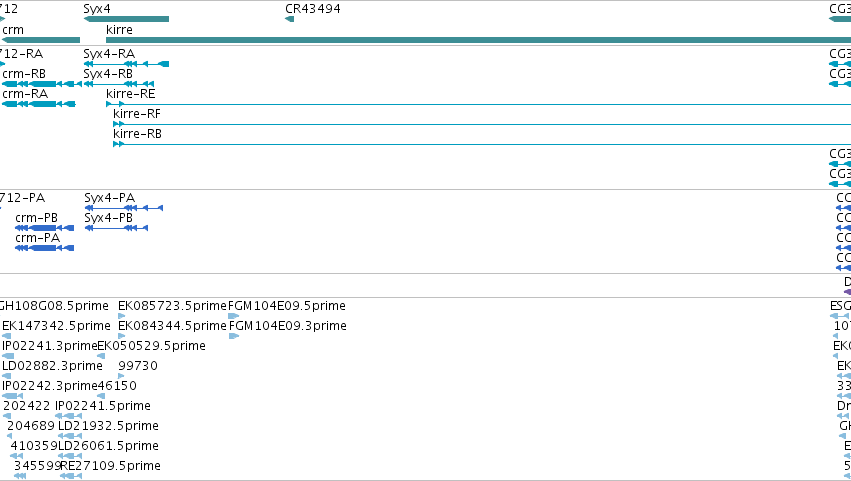
Task: Click the LD02882.3prime label
Action: tap(52, 366)
